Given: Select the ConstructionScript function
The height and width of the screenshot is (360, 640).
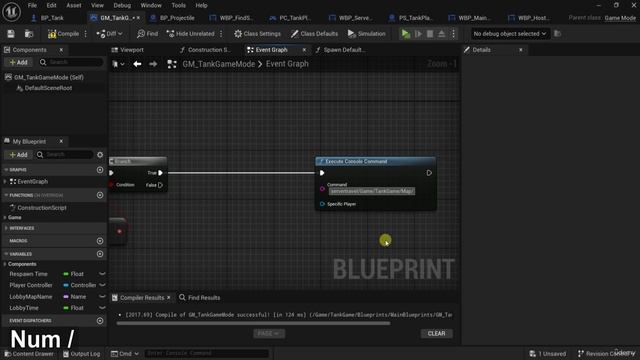Looking at the screenshot, I should [x=42, y=208].
